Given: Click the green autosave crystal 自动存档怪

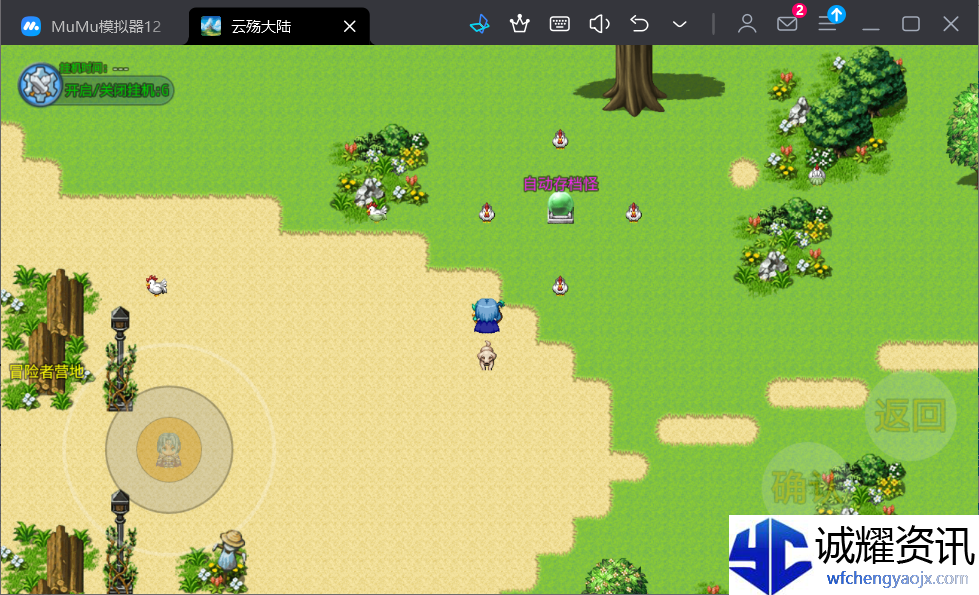Looking at the screenshot, I should tap(560, 208).
